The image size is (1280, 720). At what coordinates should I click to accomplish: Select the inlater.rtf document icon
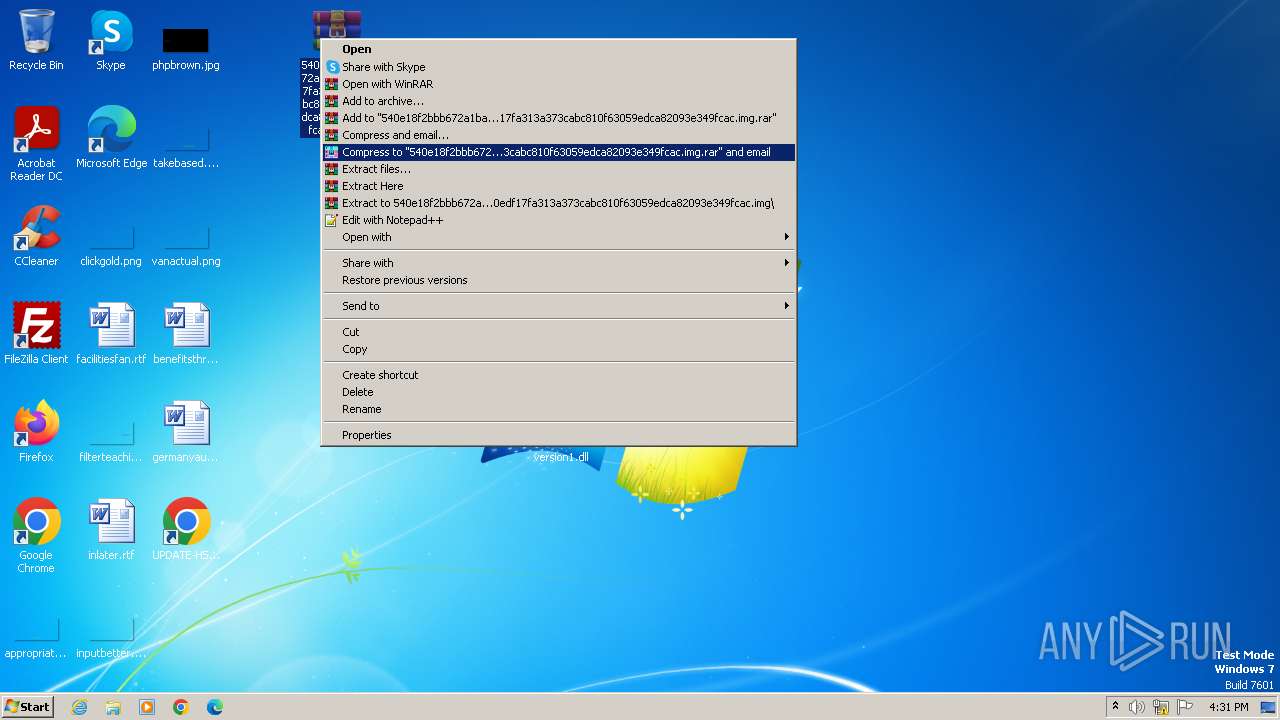[111, 530]
